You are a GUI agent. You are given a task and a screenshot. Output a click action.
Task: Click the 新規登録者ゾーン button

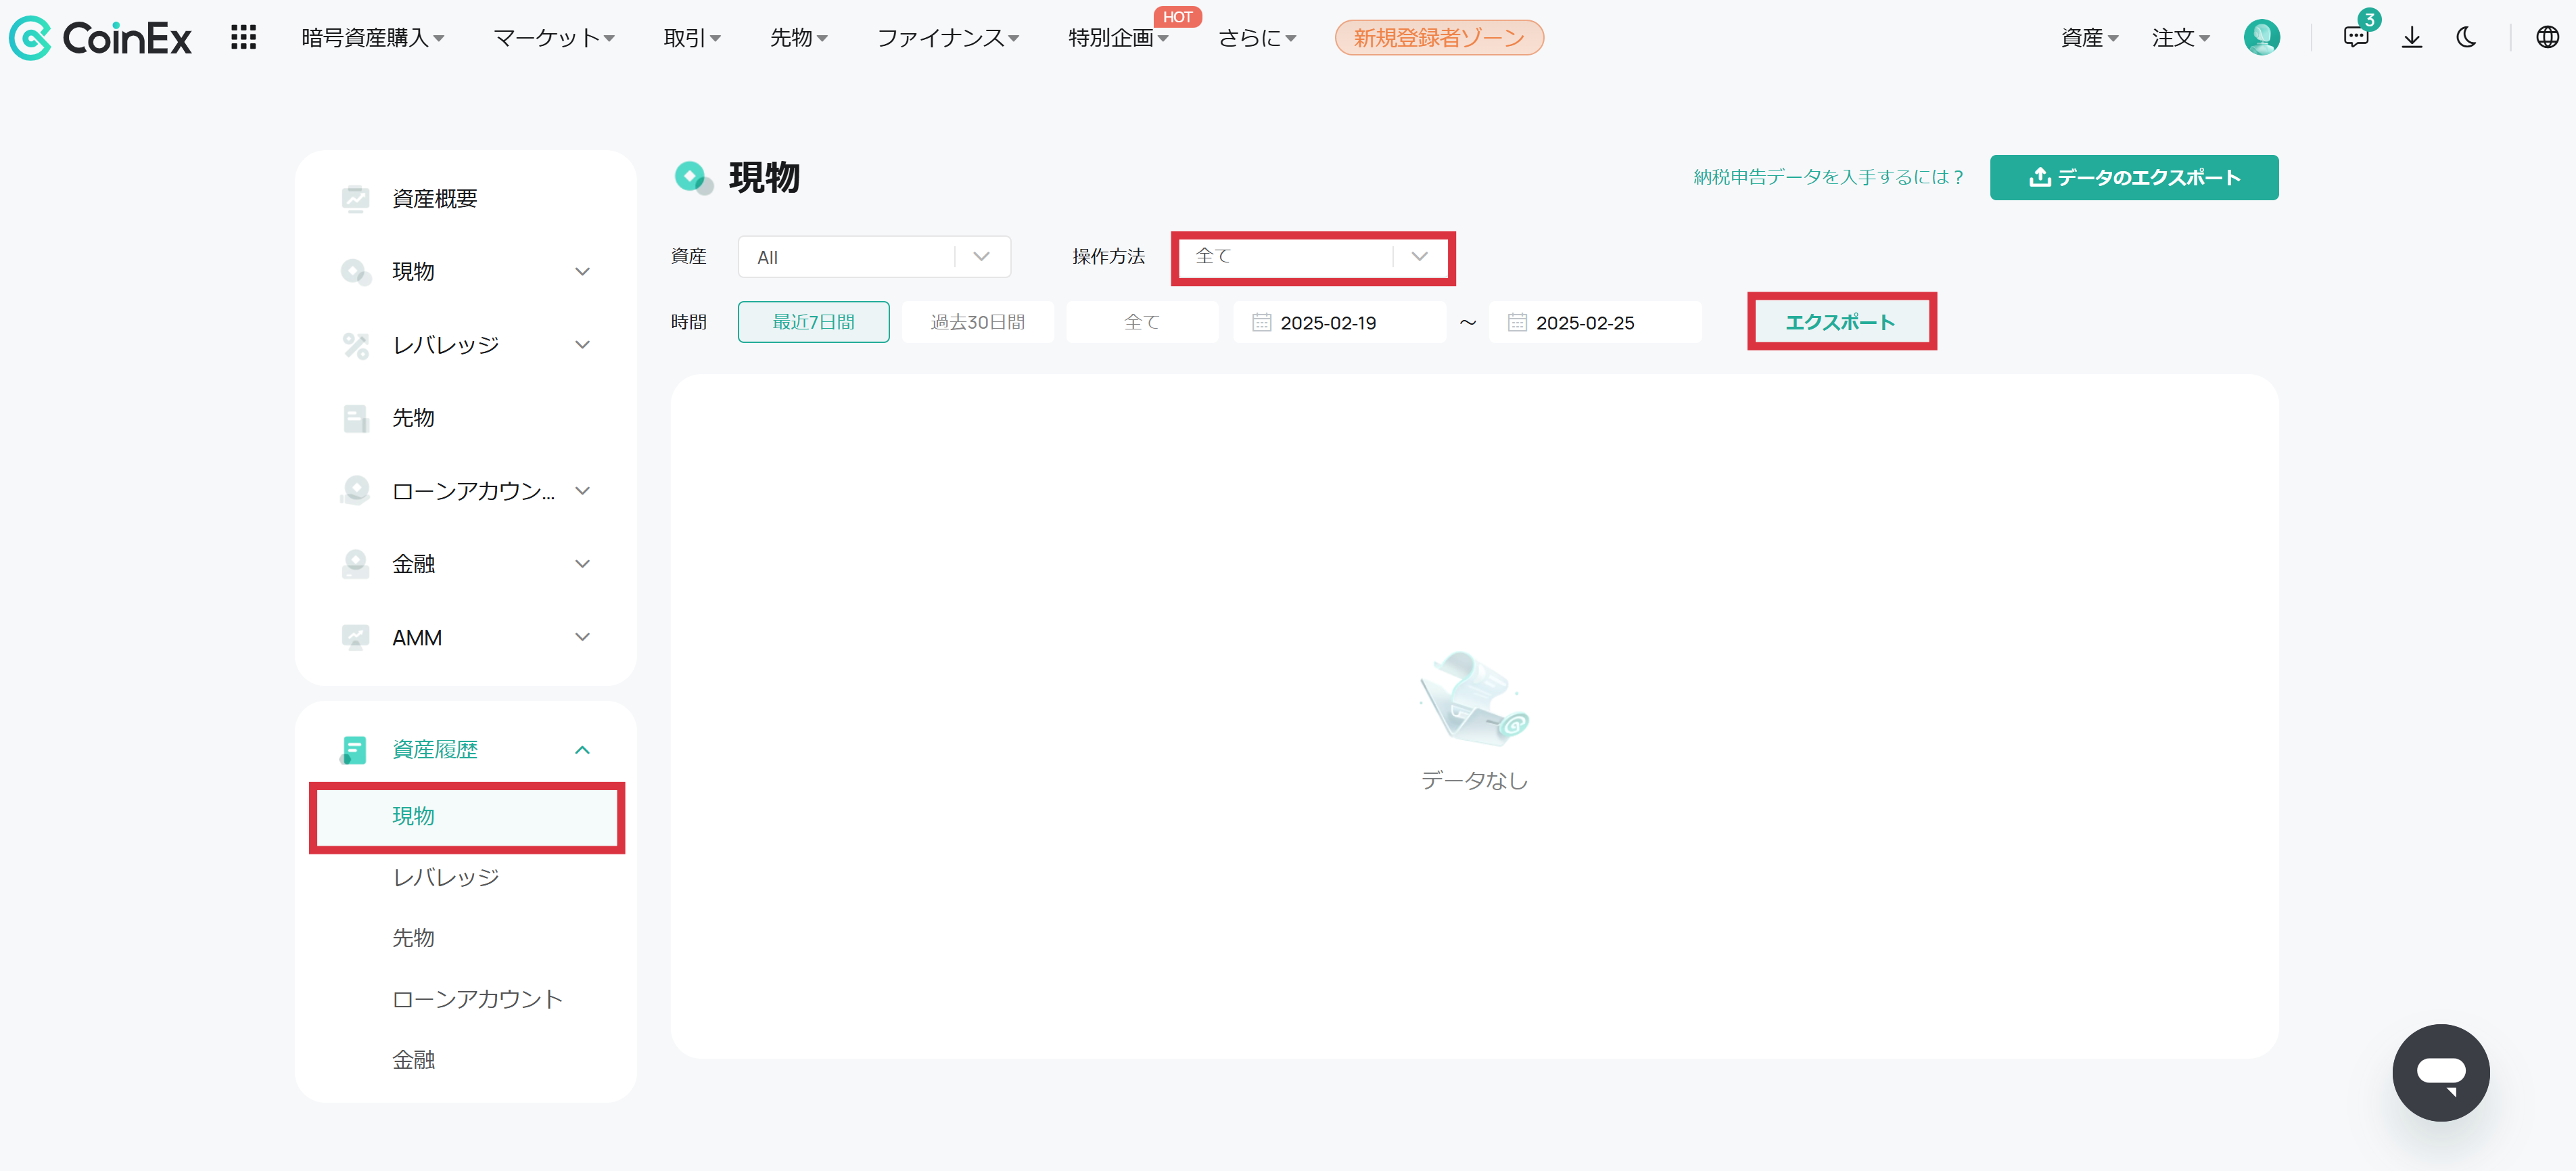[1439, 38]
